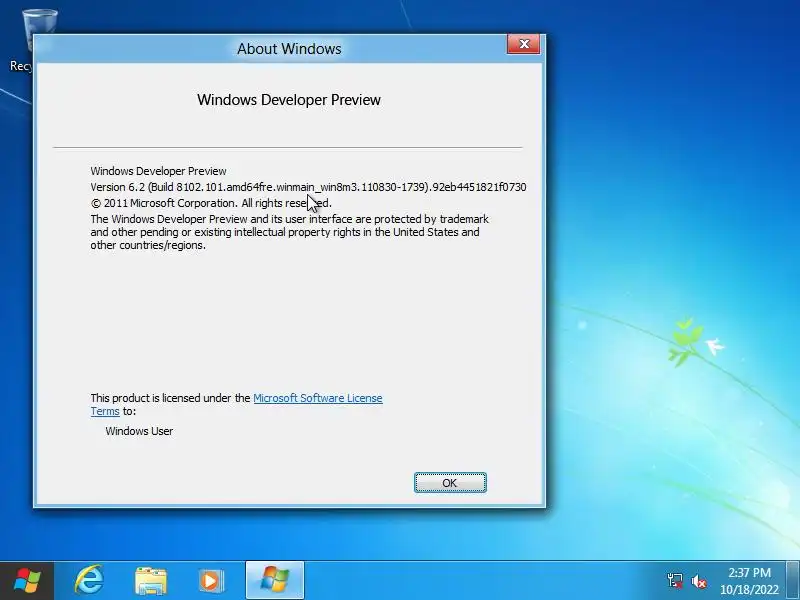
Task: Click the muted volume tray icon
Action: point(698,581)
